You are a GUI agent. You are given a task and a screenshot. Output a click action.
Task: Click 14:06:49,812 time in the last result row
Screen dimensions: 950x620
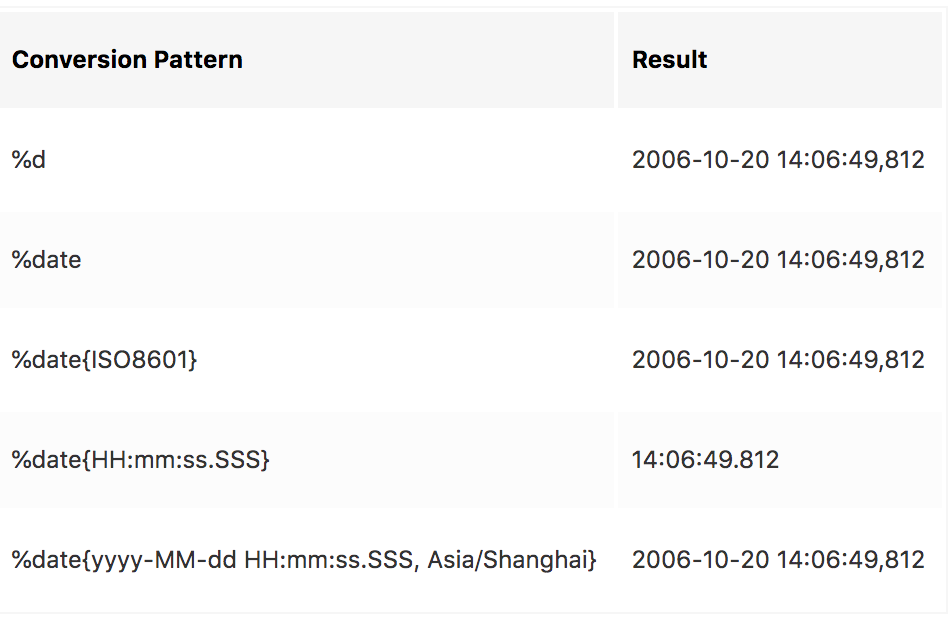pyautogui.click(x=851, y=559)
